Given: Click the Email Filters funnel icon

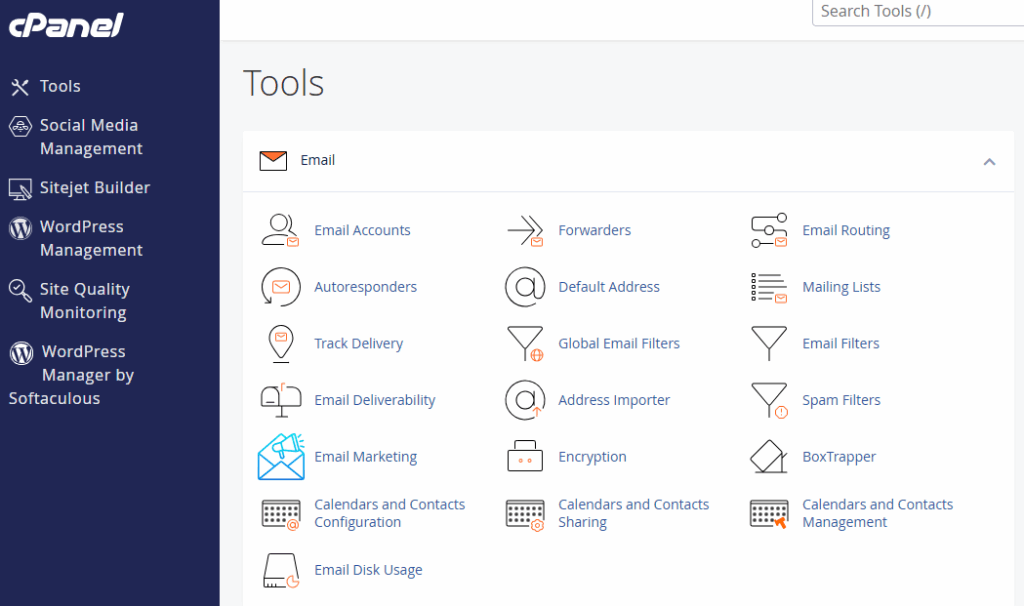Looking at the screenshot, I should pos(769,343).
